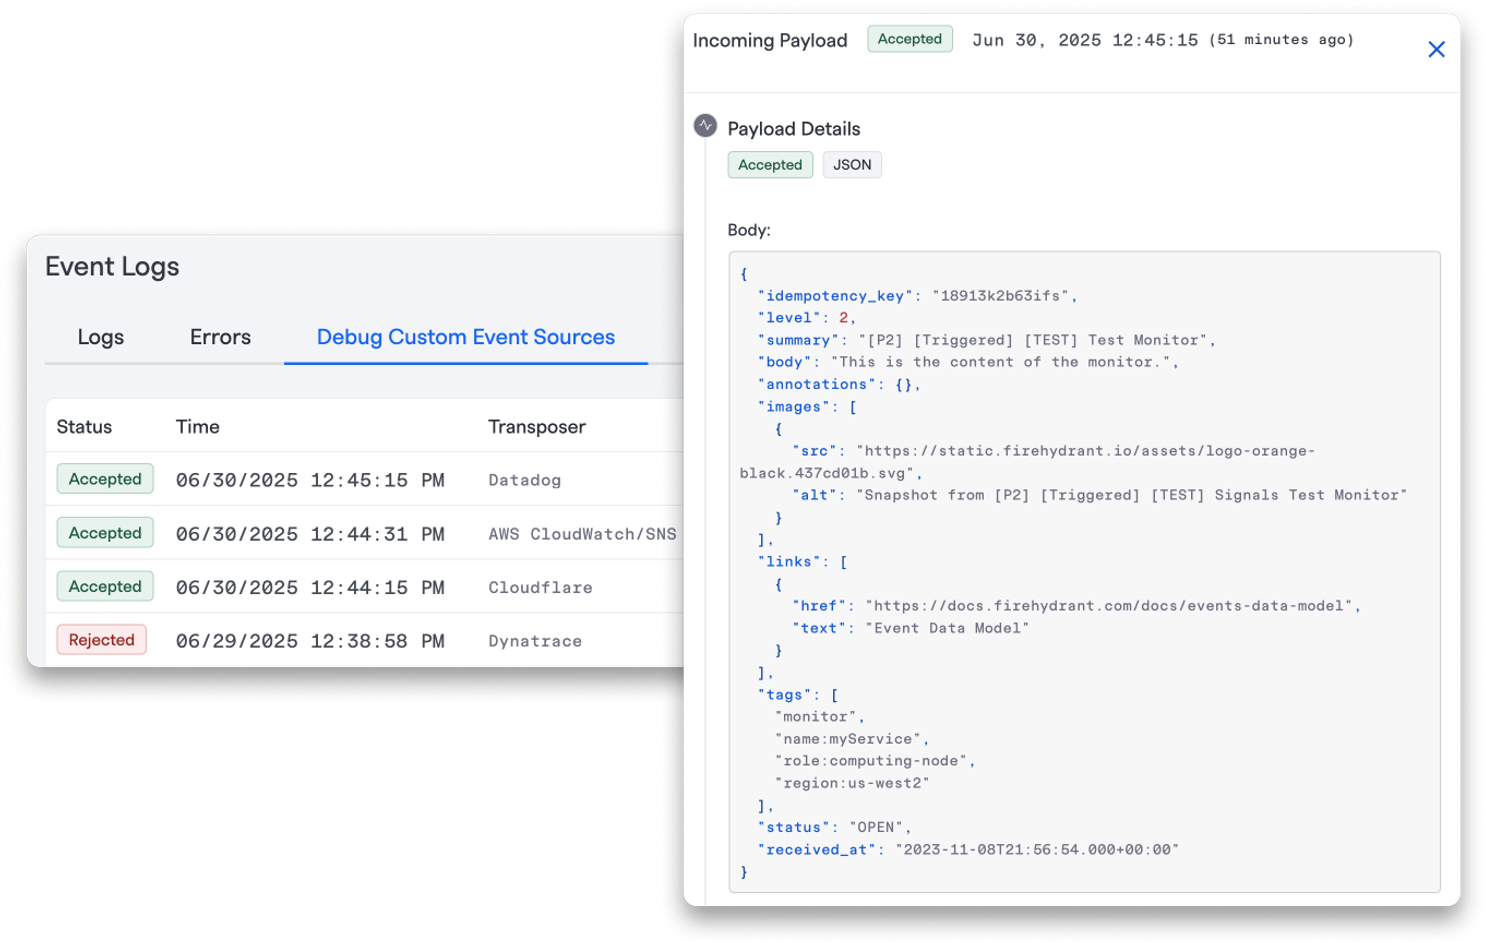Click the Jun 30, 2025 12:45:15 header timestamp

pos(1085,40)
